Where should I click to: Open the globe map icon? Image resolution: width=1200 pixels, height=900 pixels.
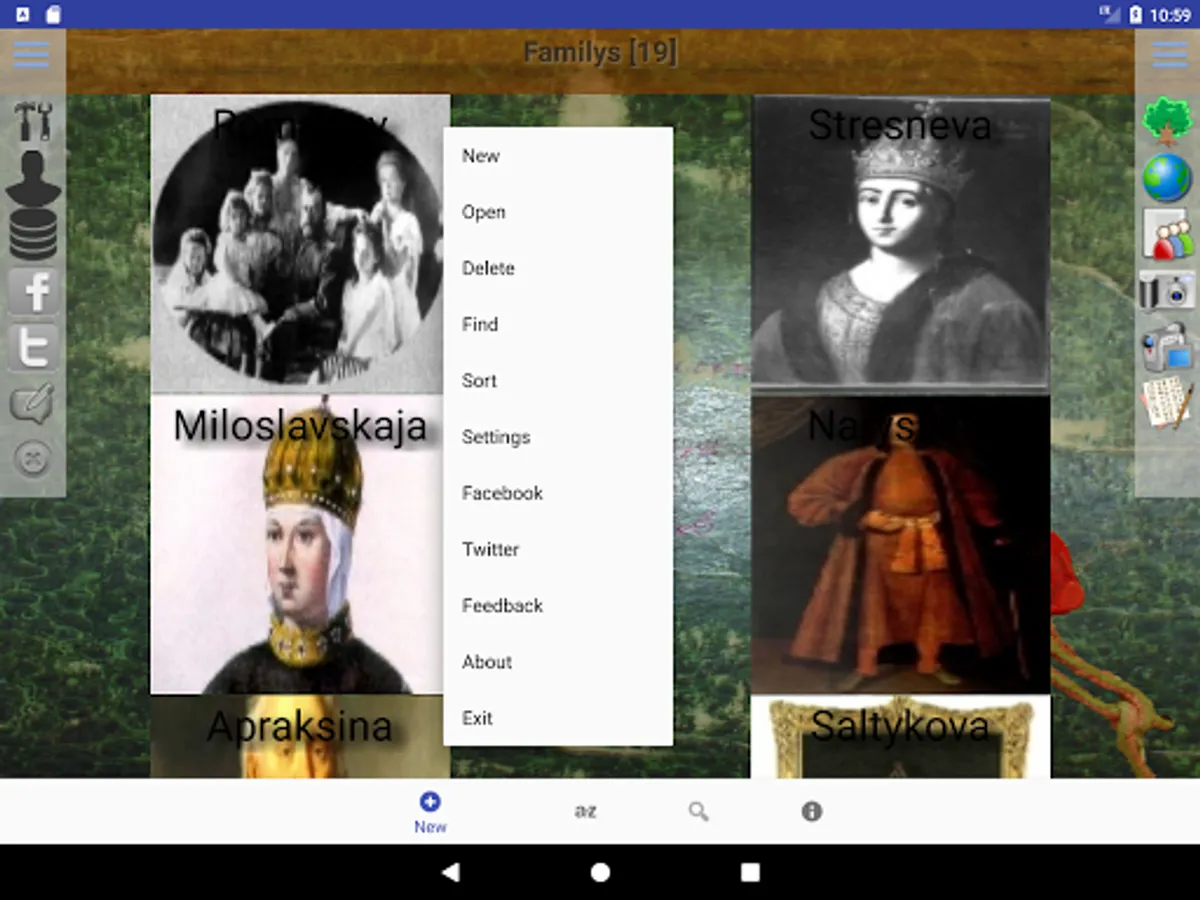1167,177
